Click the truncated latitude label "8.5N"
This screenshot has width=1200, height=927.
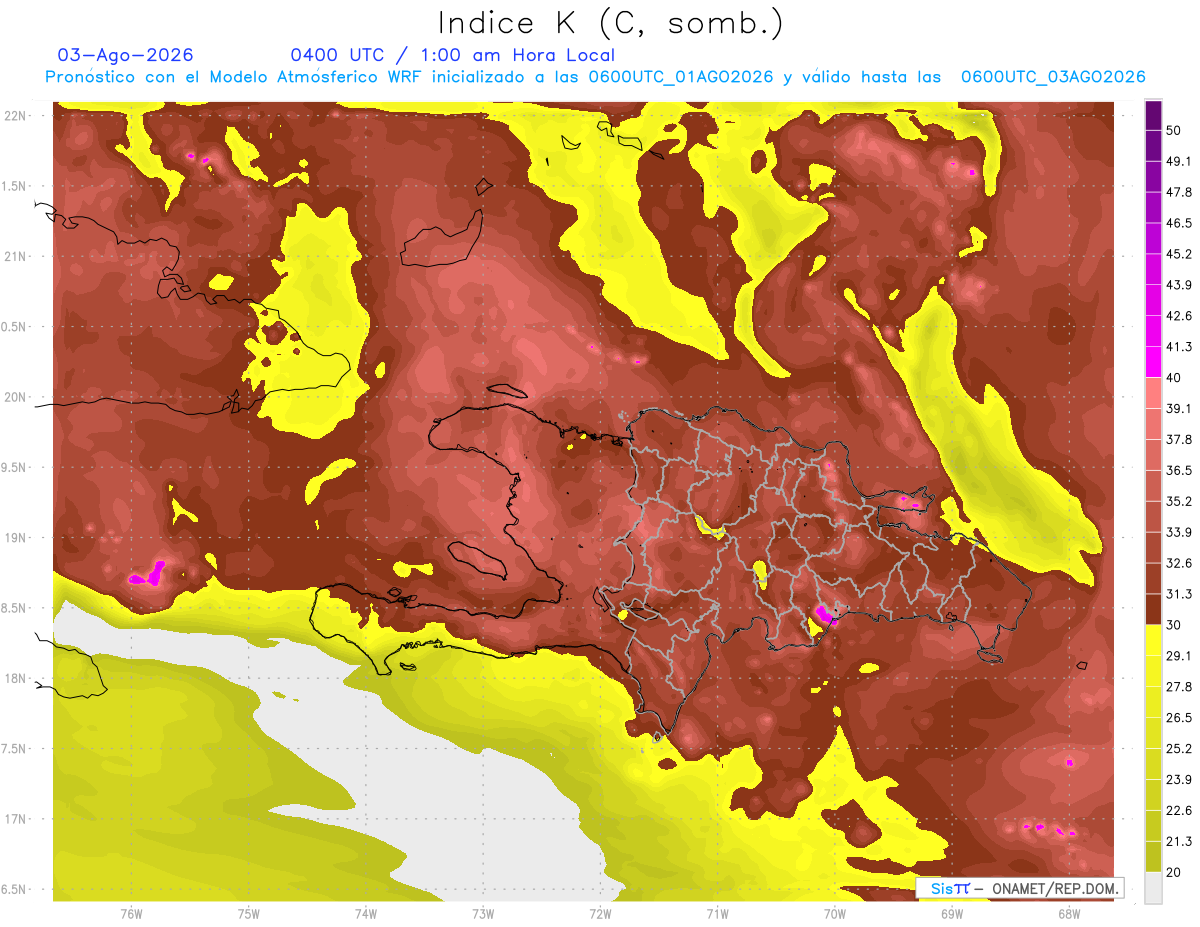click(x=15, y=608)
